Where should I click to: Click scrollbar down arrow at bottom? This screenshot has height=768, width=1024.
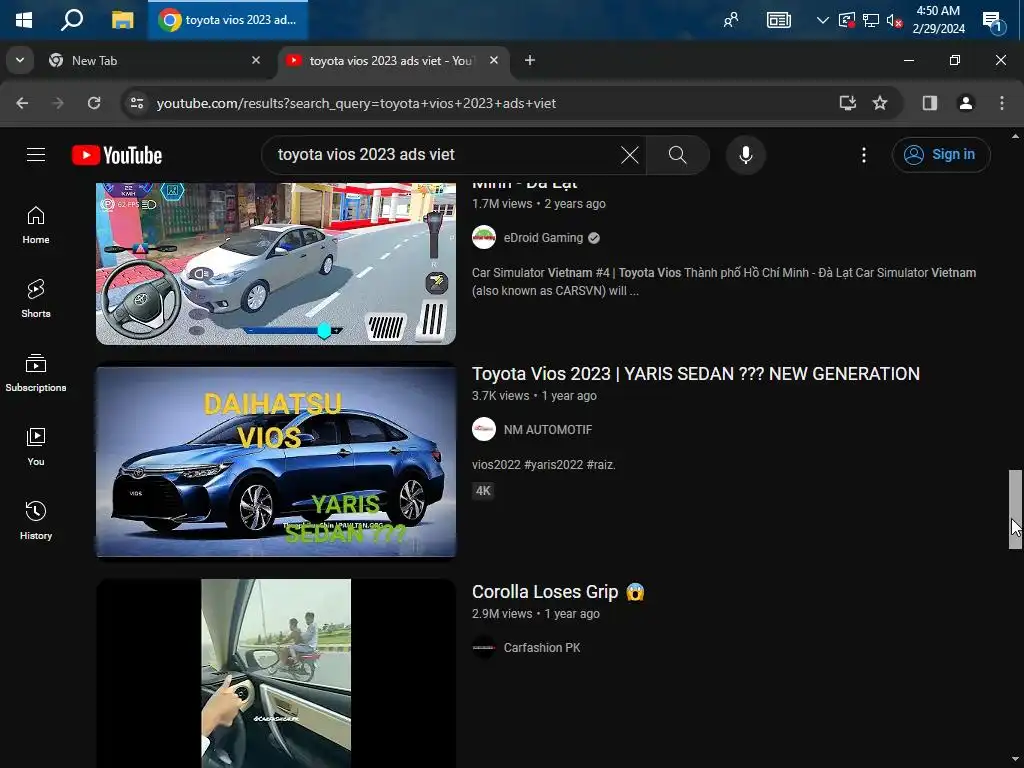tap(1015, 760)
